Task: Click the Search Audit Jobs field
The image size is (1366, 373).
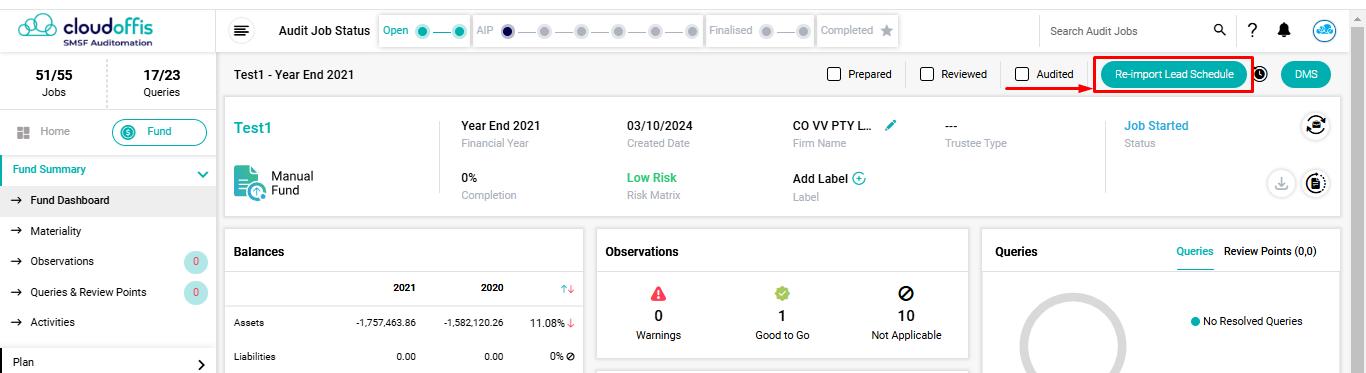Action: coord(1126,31)
